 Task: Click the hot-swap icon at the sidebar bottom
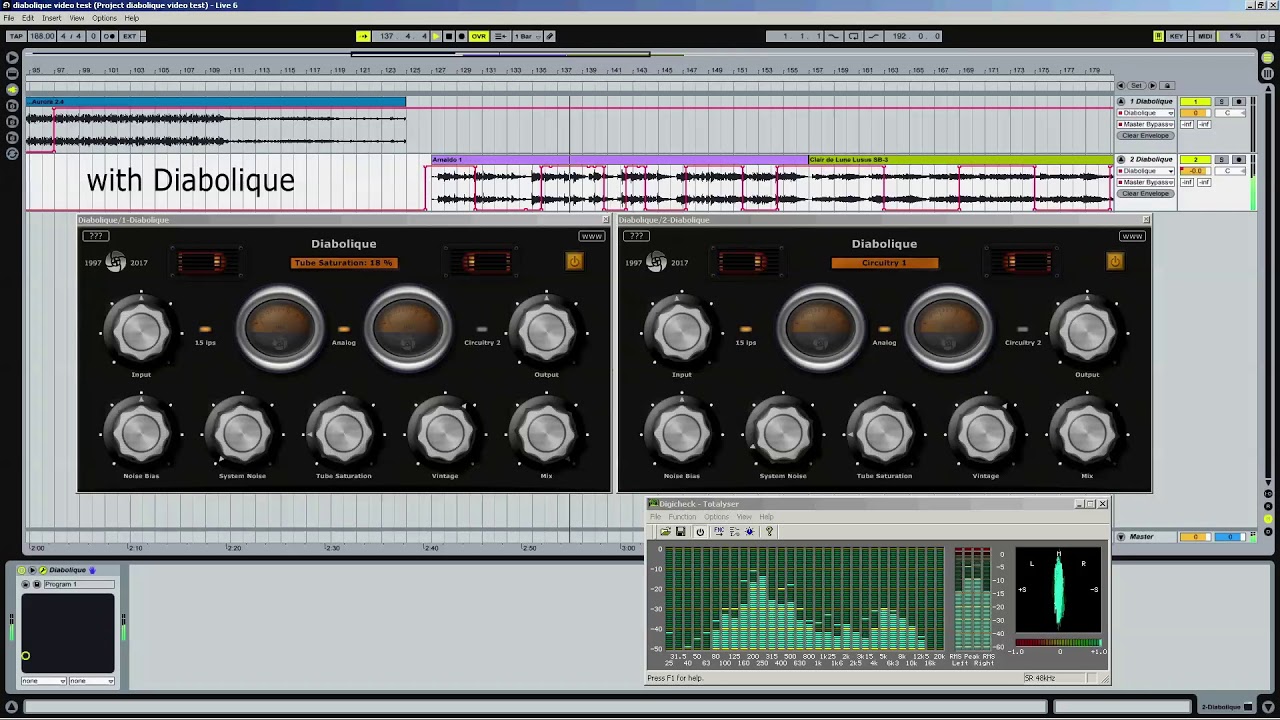coord(12,153)
